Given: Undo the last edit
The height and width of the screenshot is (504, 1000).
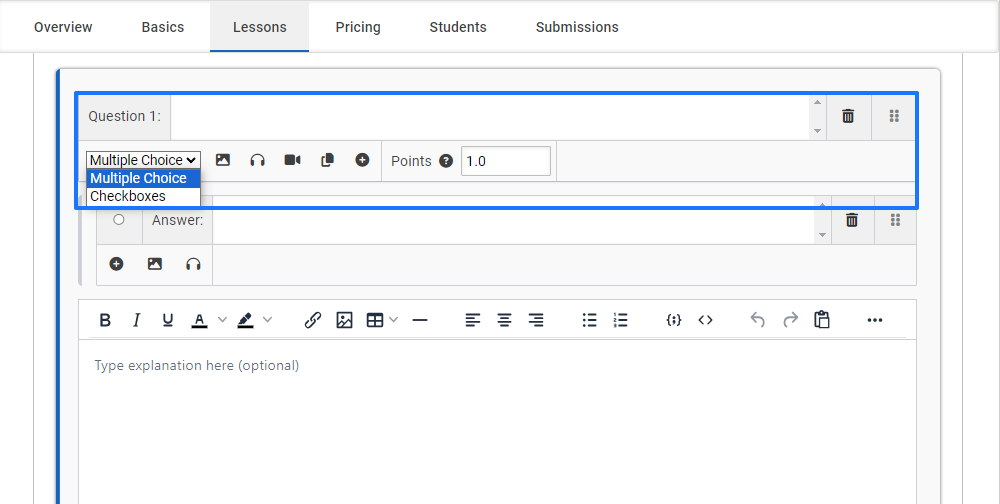Looking at the screenshot, I should pyautogui.click(x=758, y=320).
